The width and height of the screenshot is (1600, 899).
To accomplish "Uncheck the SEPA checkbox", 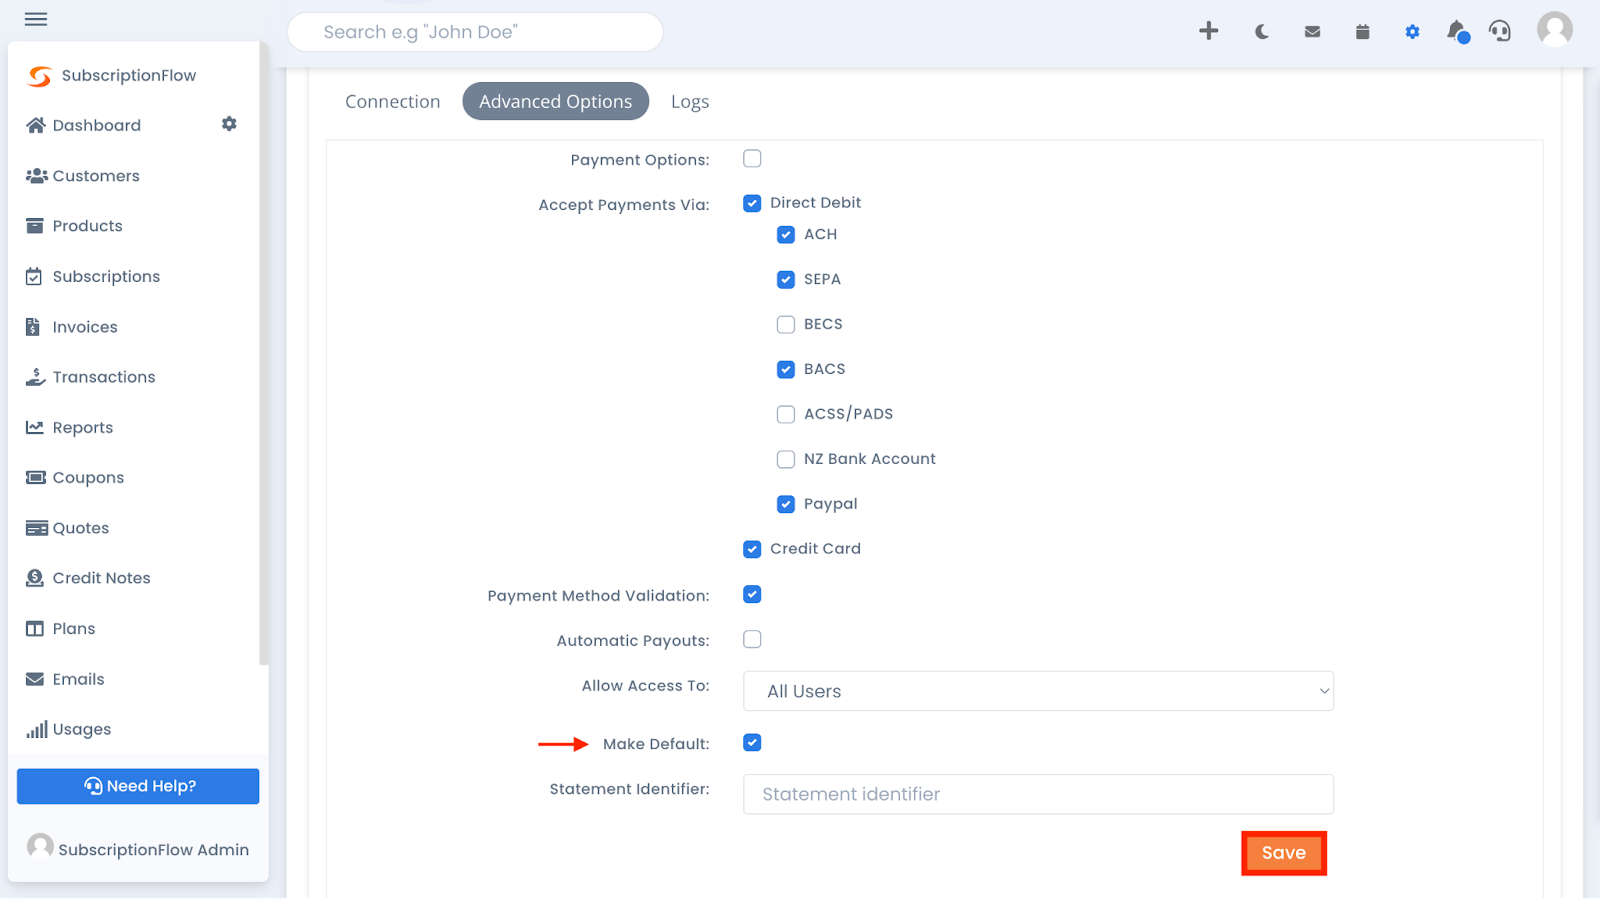I will tap(786, 280).
